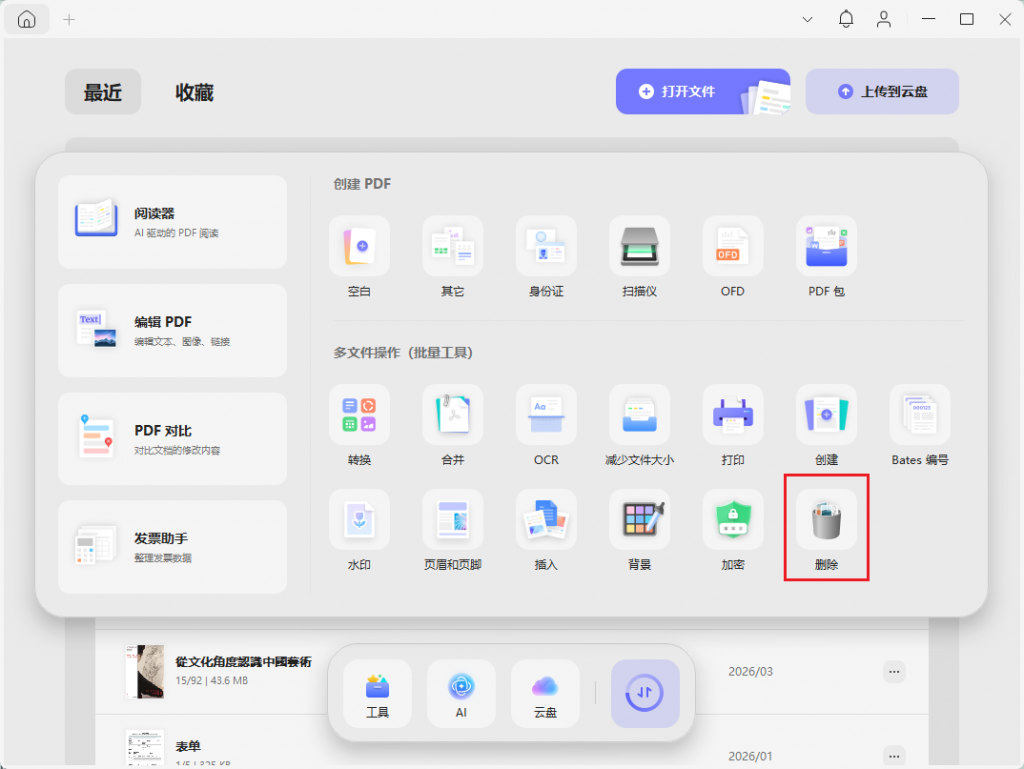Open the 合并 merge tool
The width and height of the screenshot is (1024, 769).
click(x=453, y=415)
